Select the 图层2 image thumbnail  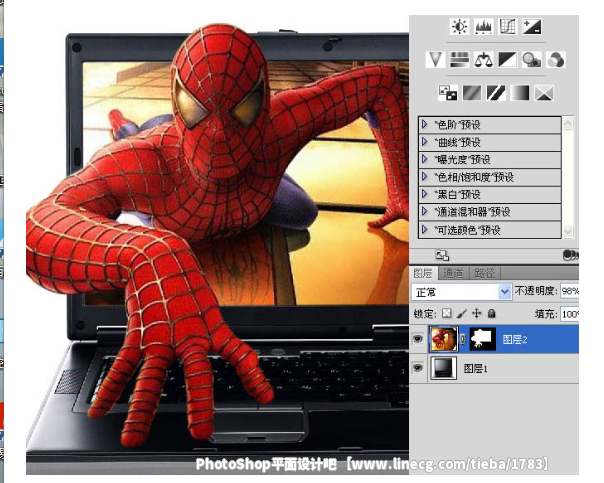[x=444, y=339]
